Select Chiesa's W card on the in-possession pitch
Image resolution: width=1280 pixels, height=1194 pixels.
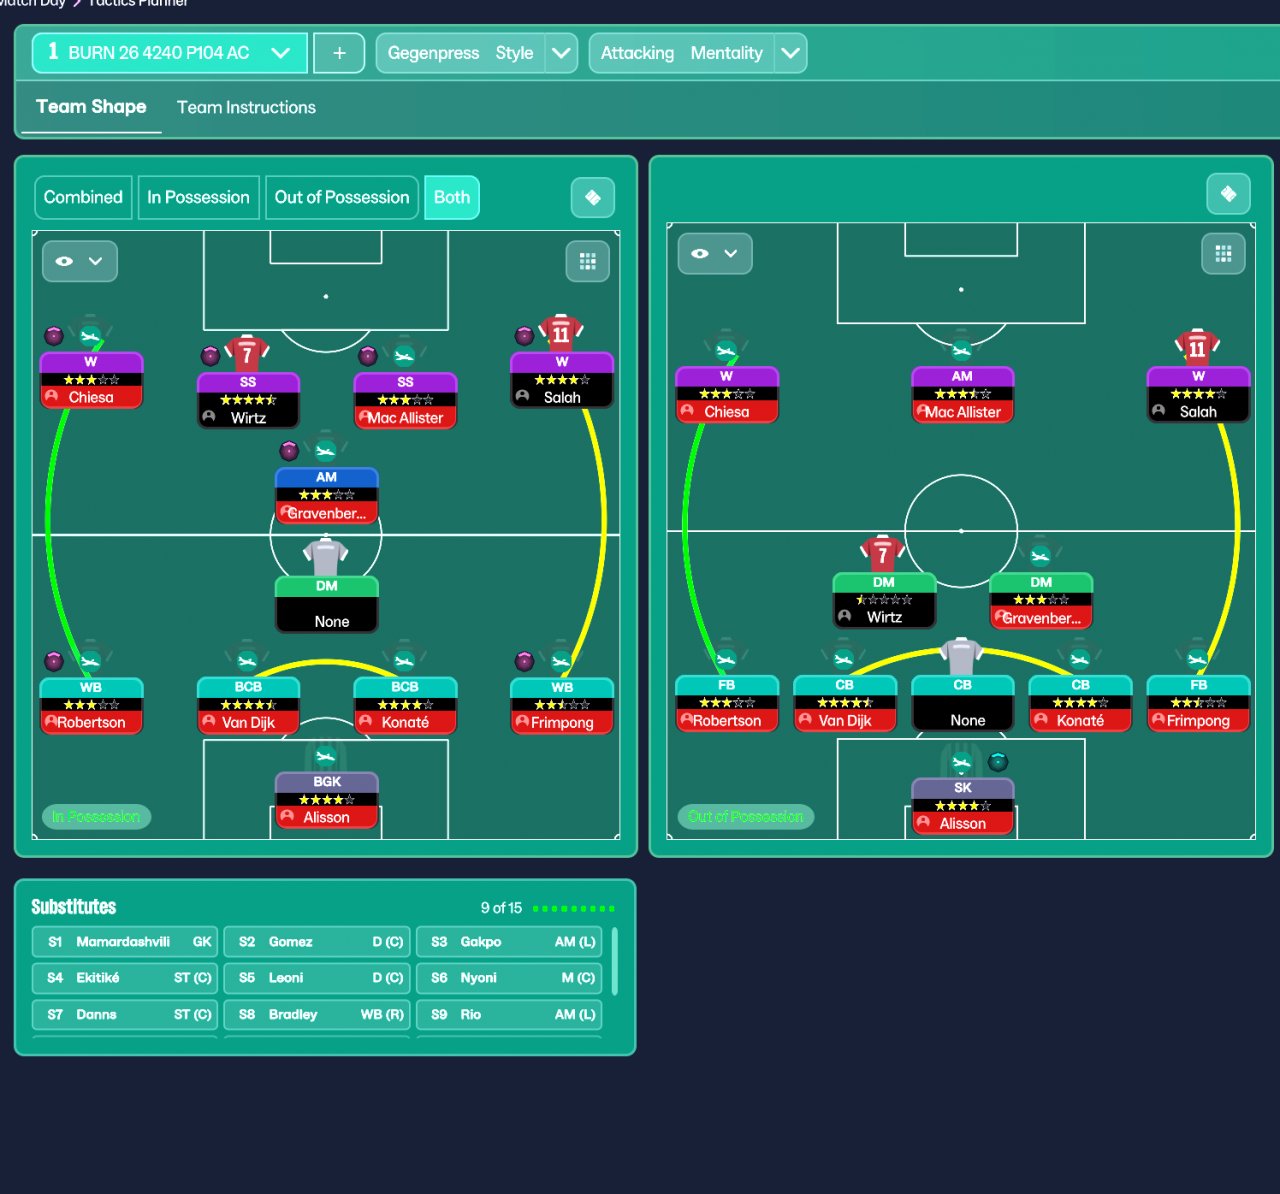pyautogui.click(x=91, y=380)
